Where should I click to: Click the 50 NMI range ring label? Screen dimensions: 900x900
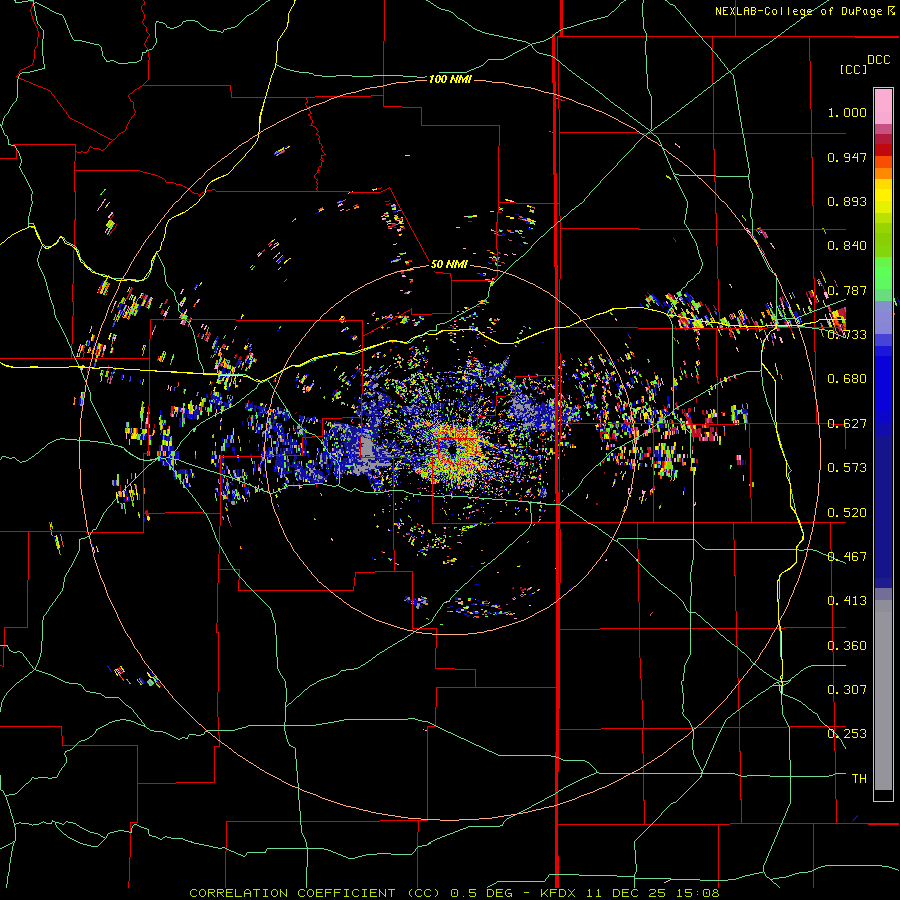coord(449,265)
